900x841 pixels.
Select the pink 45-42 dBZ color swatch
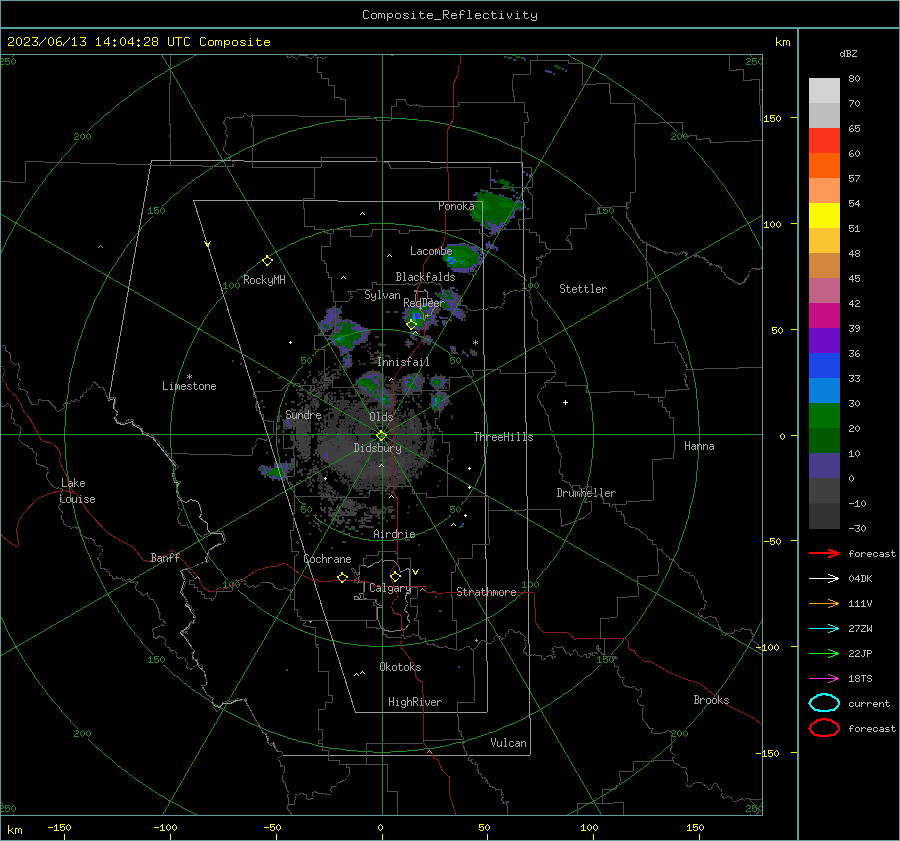[x=824, y=291]
